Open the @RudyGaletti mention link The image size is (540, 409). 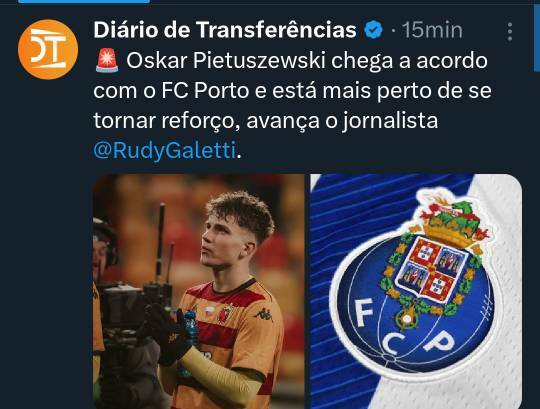coord(165,150)
